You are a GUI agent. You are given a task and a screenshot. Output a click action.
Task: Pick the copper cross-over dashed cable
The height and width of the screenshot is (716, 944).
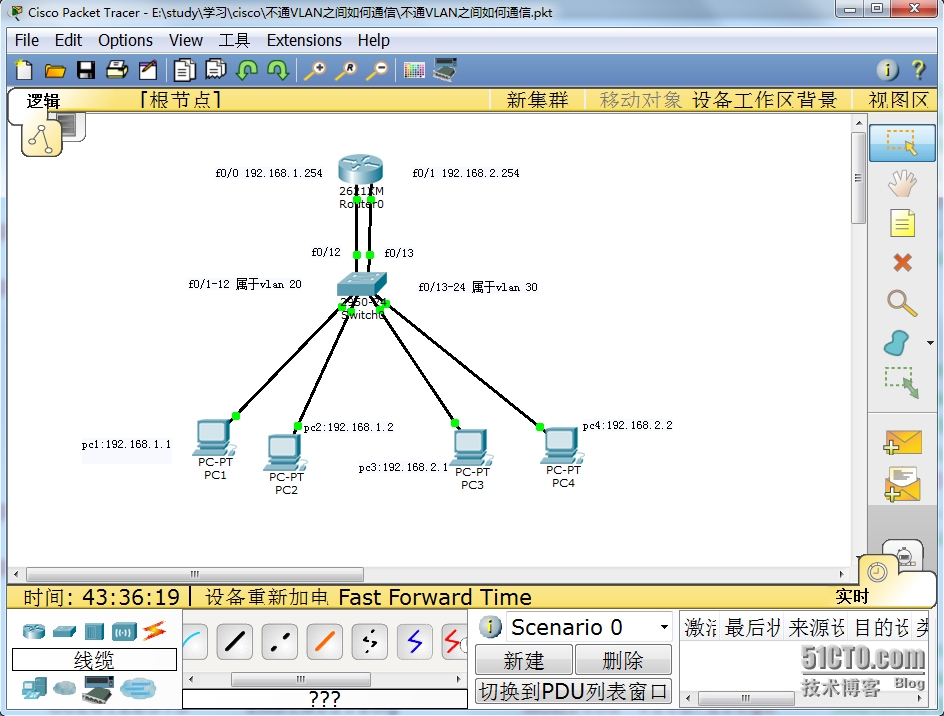point(279,641)
